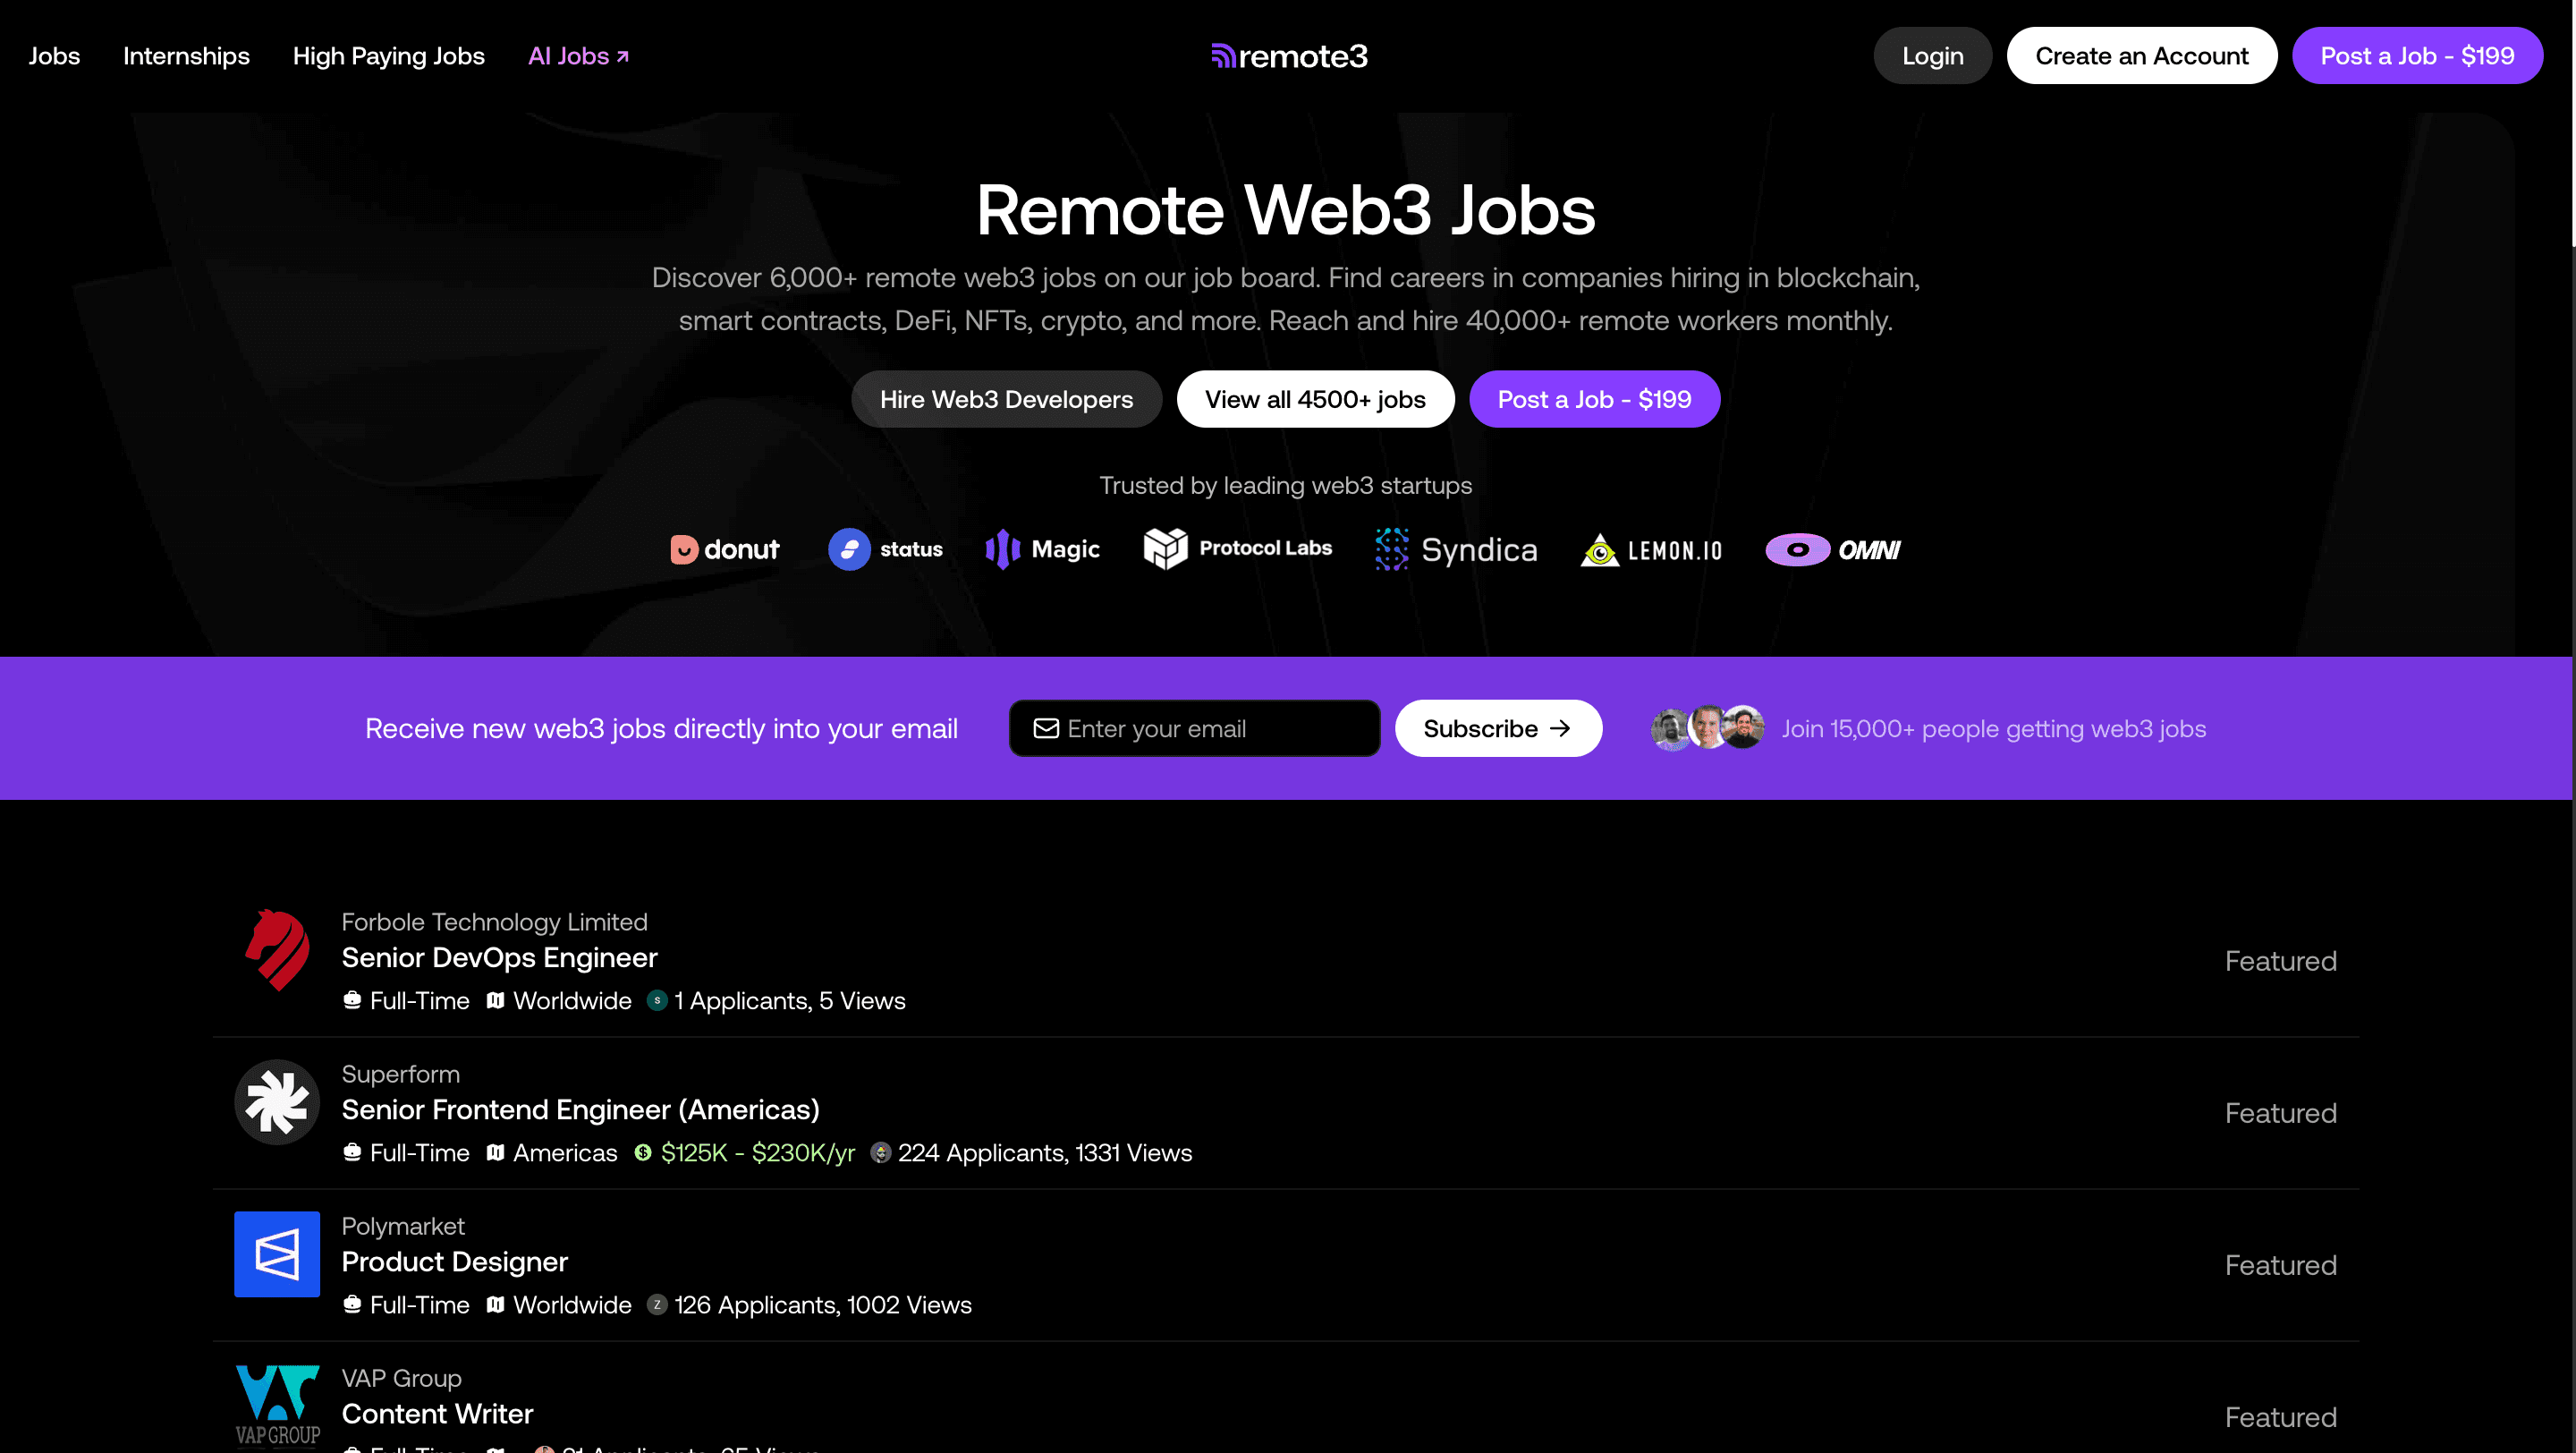Click the status company logo
2576x1453 pixels.
(885, 549)
